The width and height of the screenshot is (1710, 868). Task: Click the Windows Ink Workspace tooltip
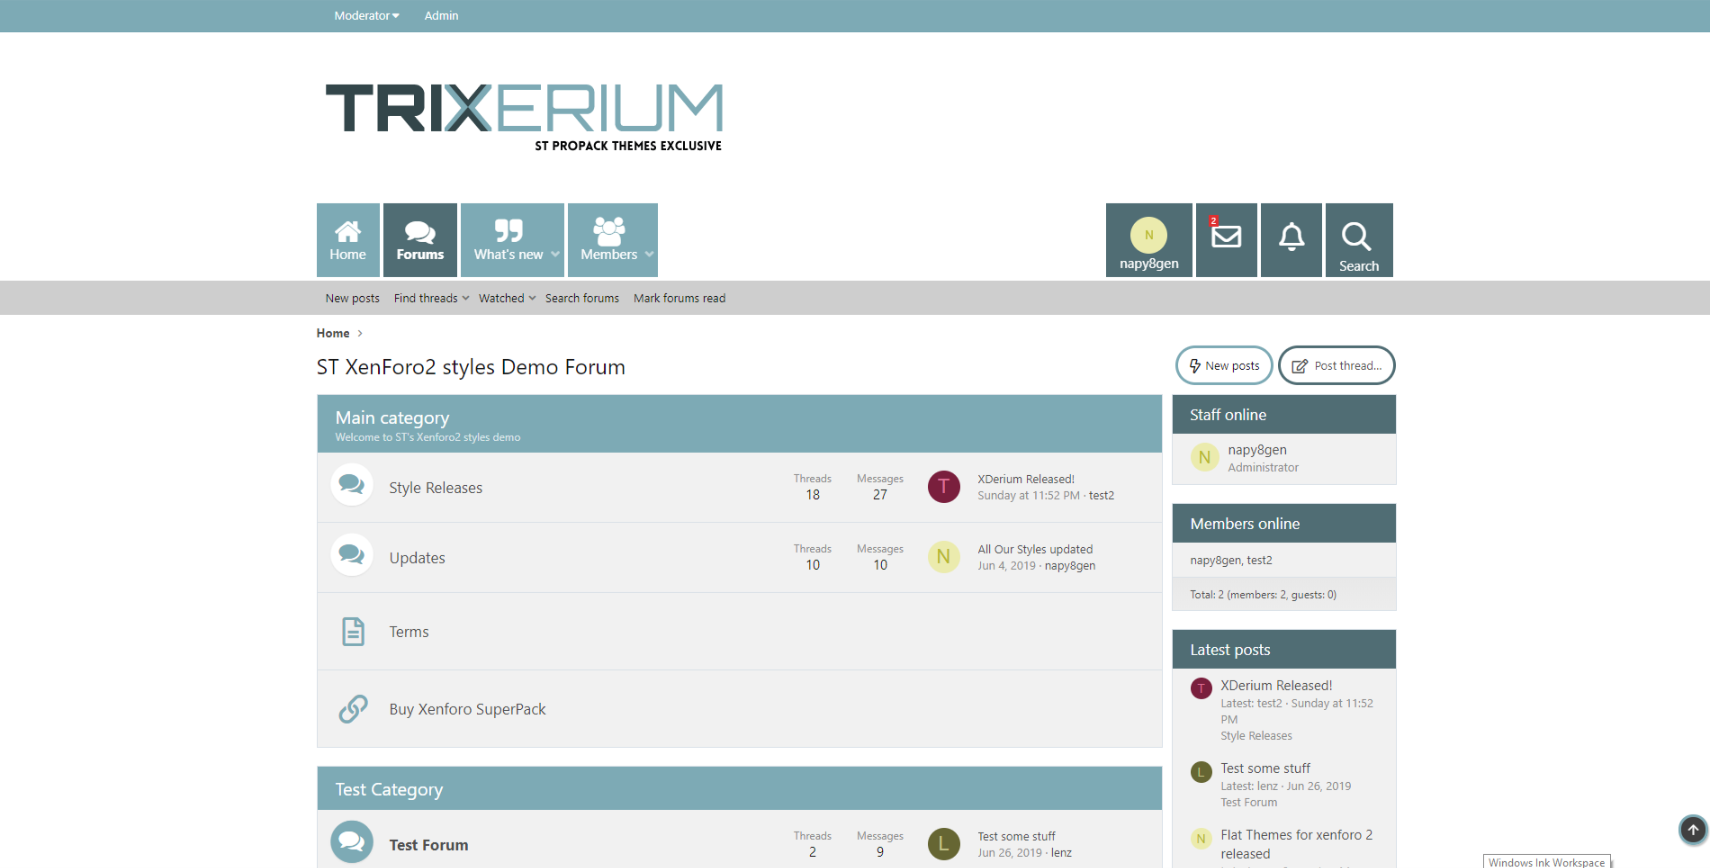[x=1546, y=861]
